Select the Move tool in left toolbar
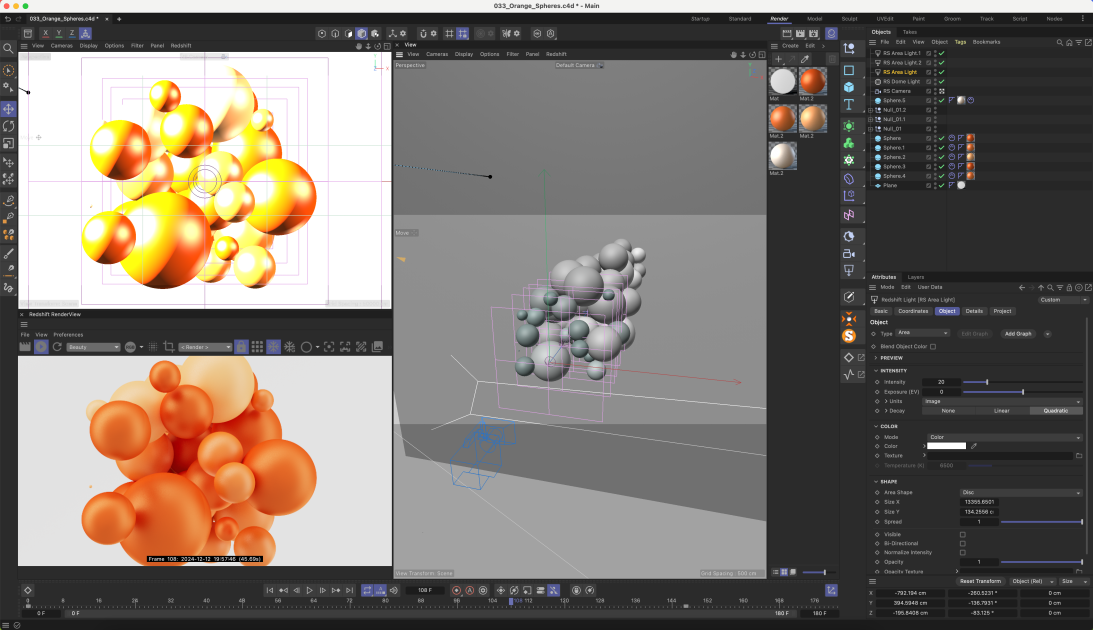Screen dimensions: 1093x630 point(8,109)
